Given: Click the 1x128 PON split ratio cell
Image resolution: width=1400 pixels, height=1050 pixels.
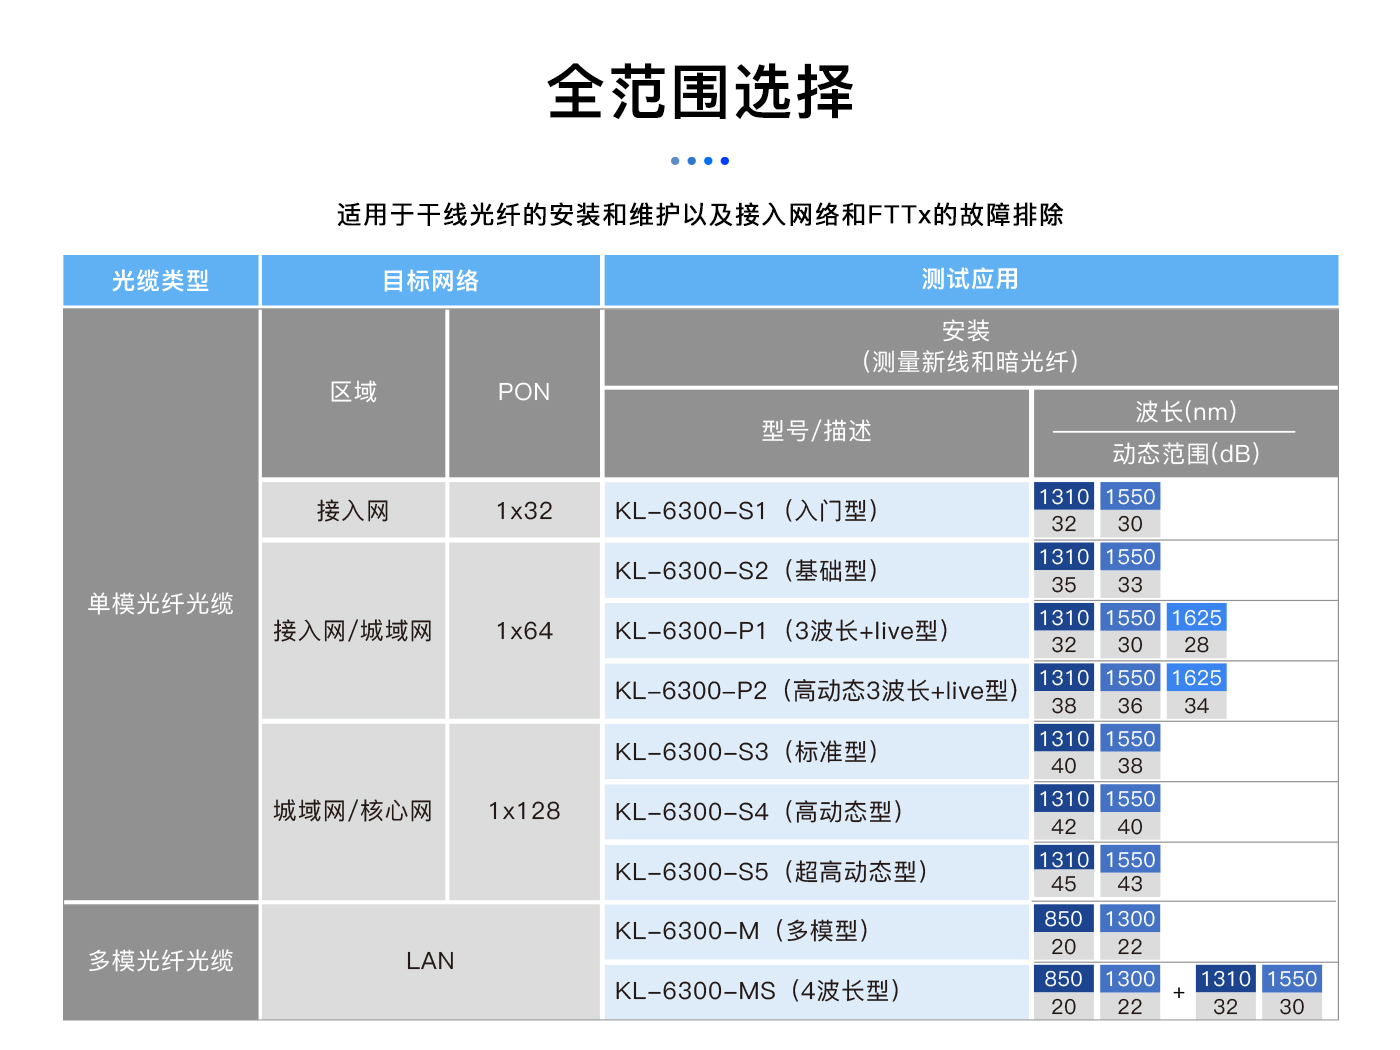Looking at the screenshot, I should [523, 811].
